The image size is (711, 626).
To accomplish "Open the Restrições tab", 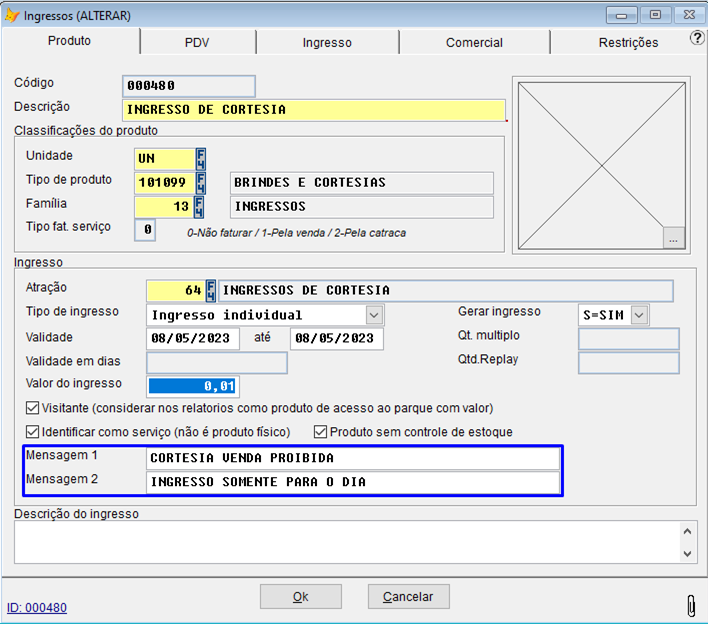I will 627,43.
